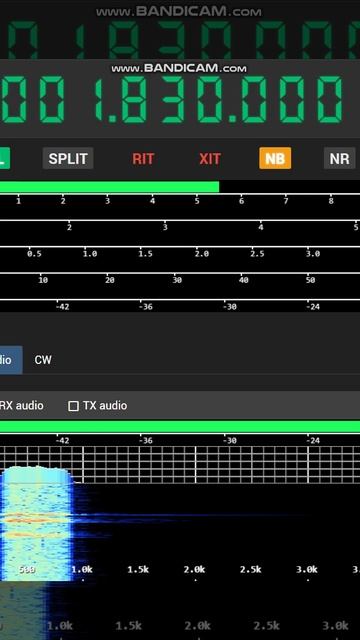Image resolution: width=360 pixels, height=640 pixels.
Task: Click the 500 label on spectrum axis
Action: (x=27, y=569)
